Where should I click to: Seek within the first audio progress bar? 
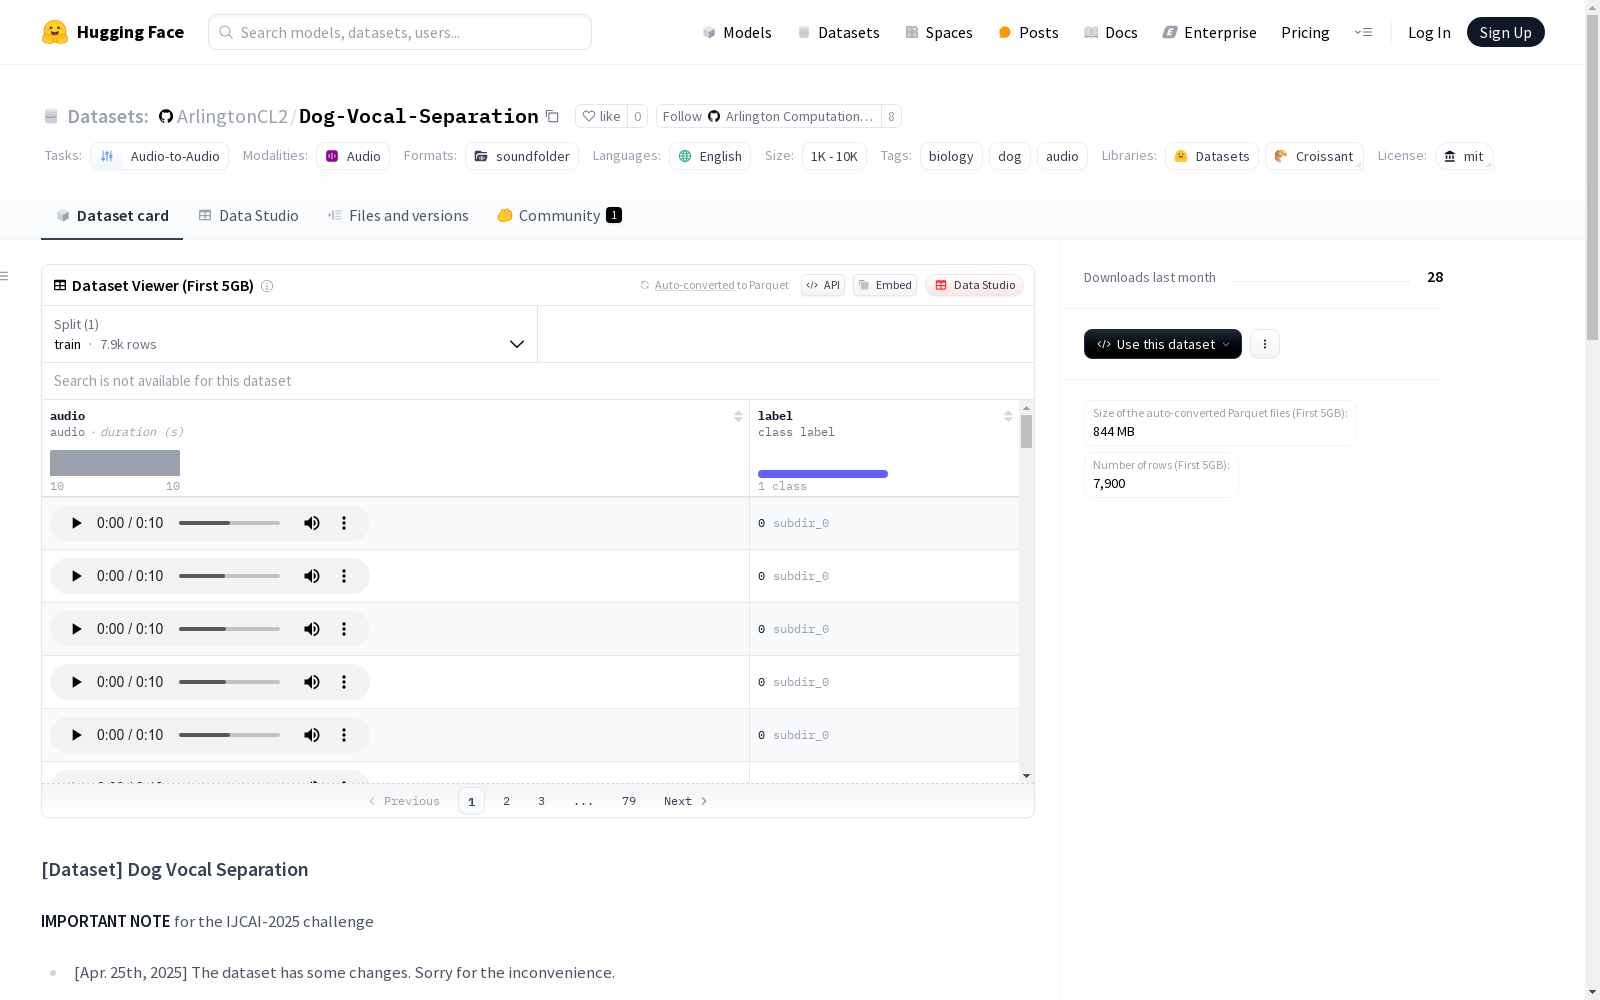229,523
